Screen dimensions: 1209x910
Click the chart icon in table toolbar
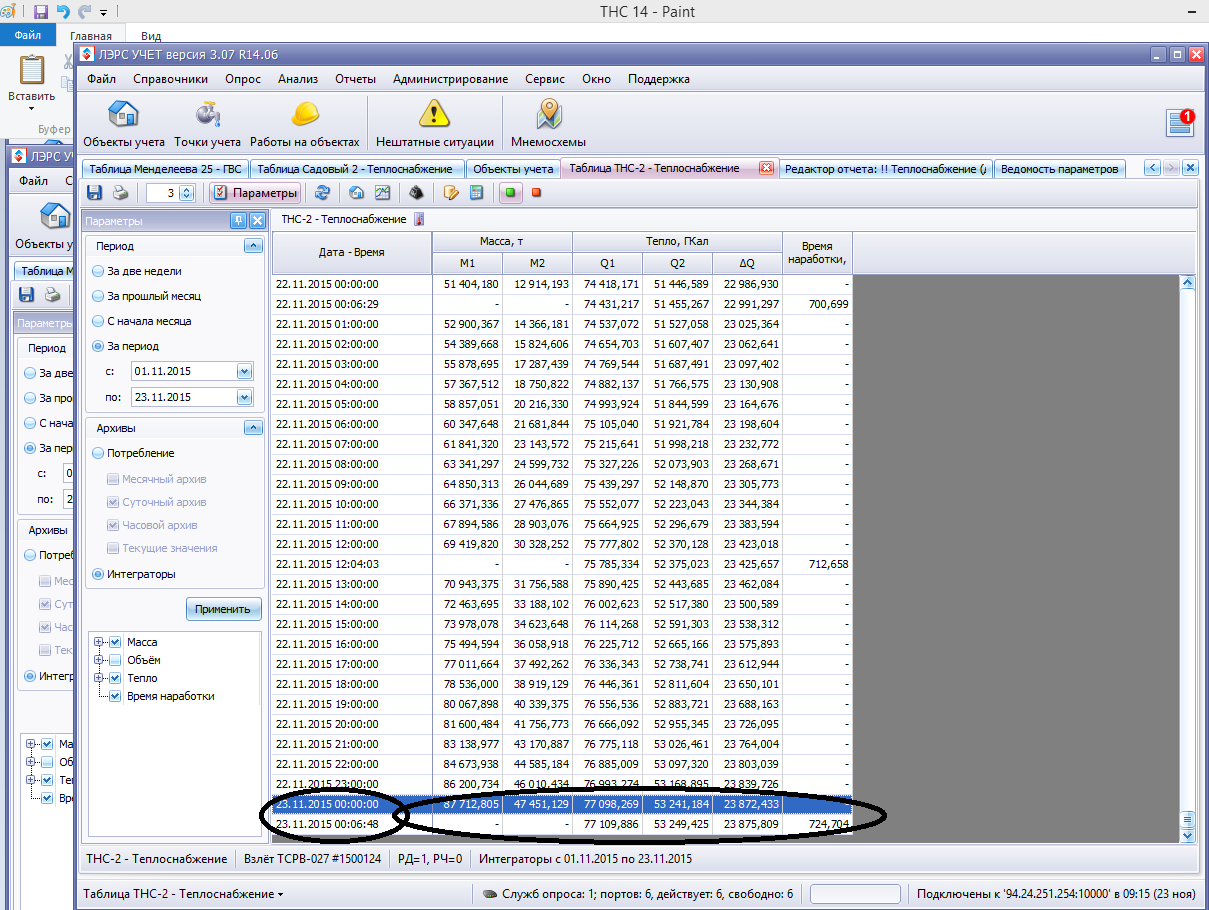coord(382,193)
